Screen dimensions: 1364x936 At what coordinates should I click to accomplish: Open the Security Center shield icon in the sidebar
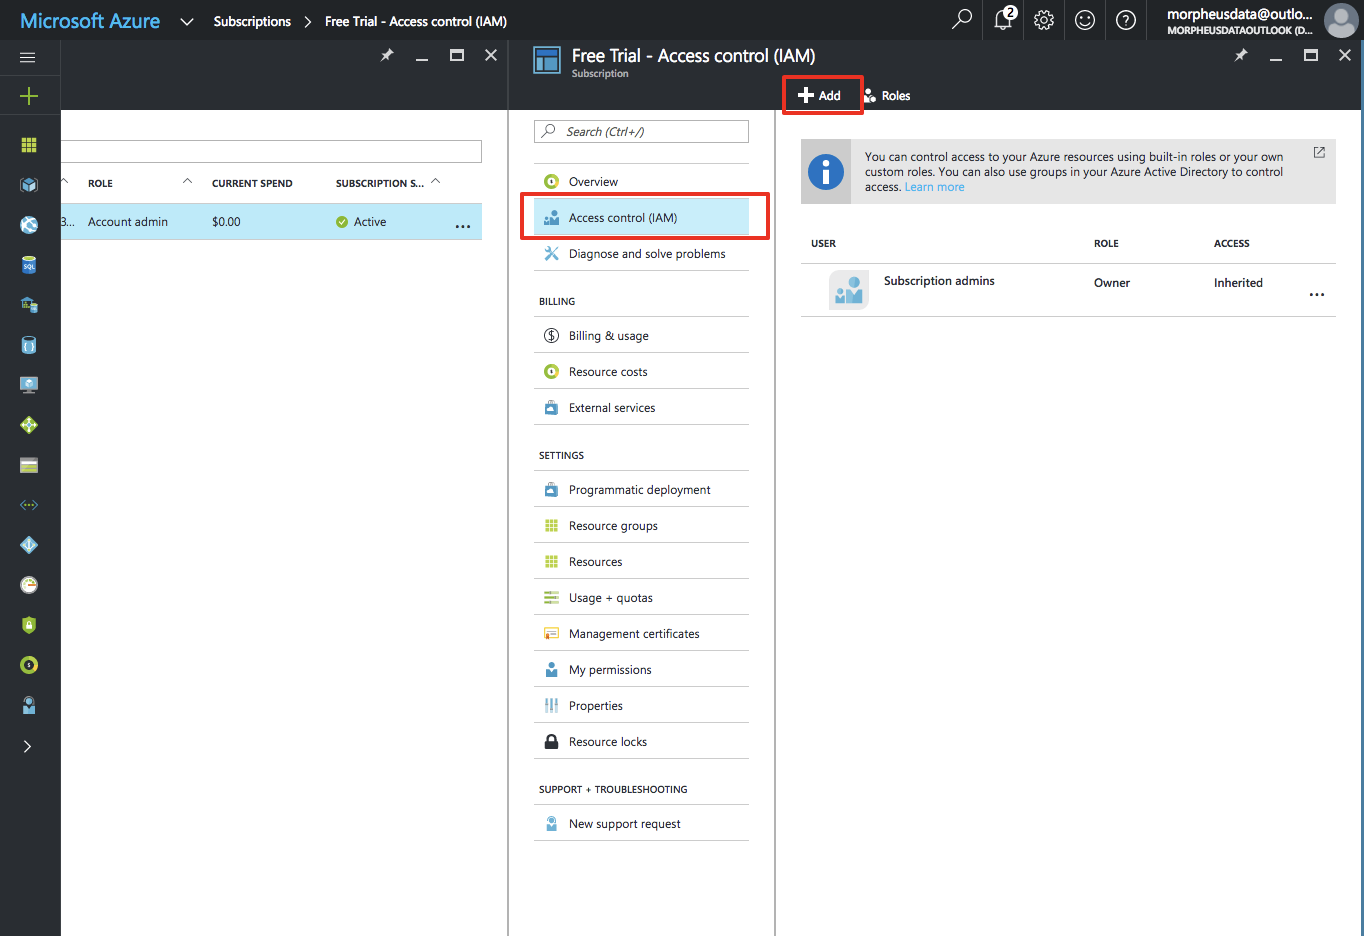pyautogui.click(x=29, y=625)
